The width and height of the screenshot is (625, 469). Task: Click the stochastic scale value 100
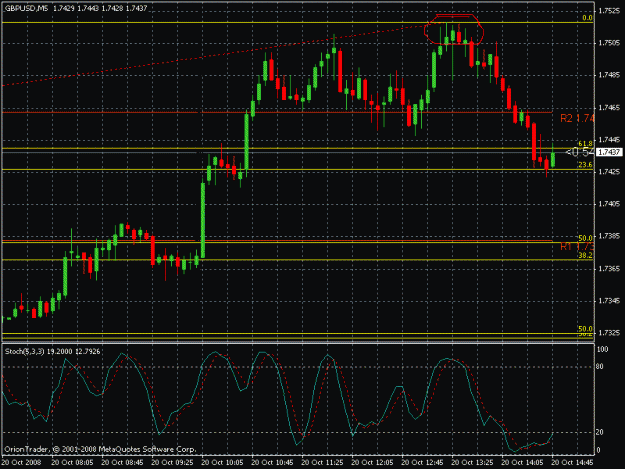point(603,349)
